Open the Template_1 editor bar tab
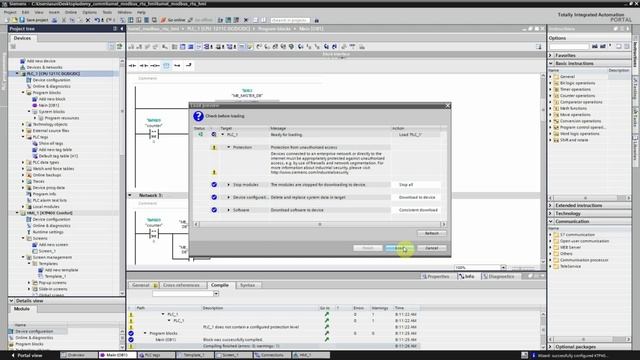Viewport: 640px width, 360px height. click(x=194, y=355)
